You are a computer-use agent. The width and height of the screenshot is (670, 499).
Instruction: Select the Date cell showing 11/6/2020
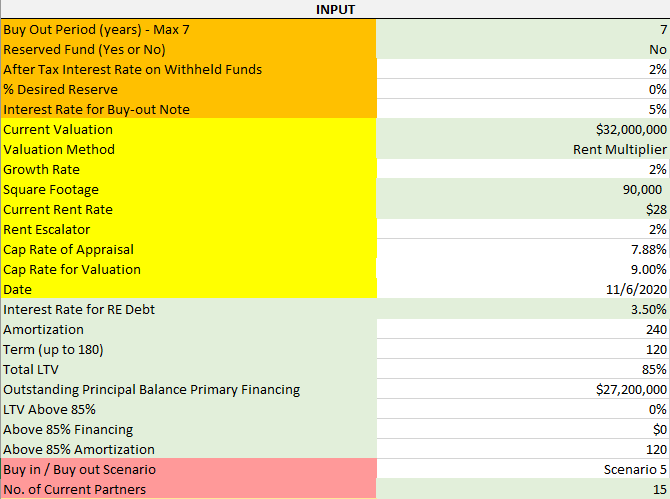pyautogui.click(x=523, y=289)
